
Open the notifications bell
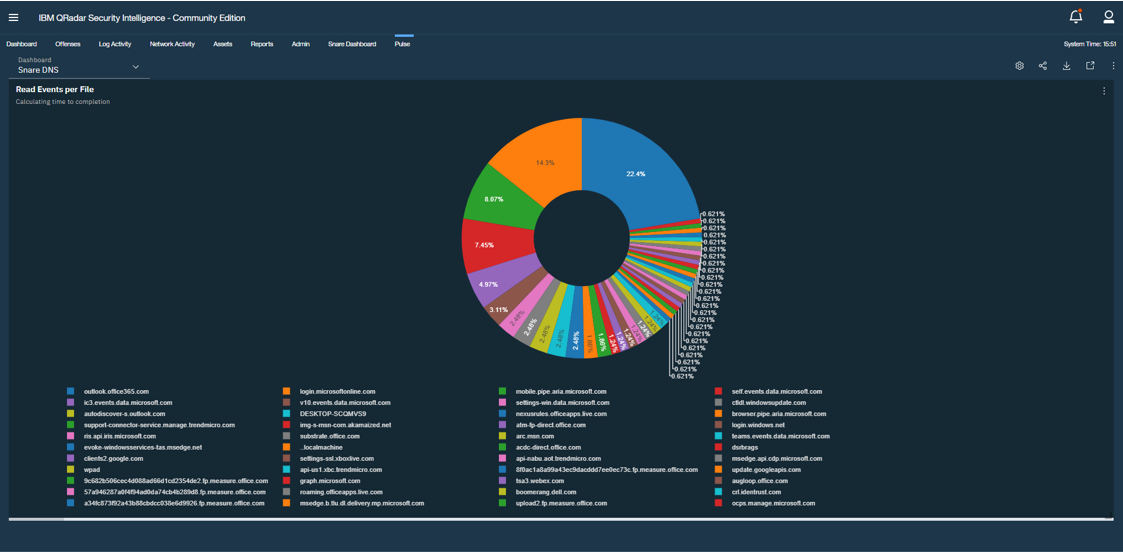point(1075,16)
